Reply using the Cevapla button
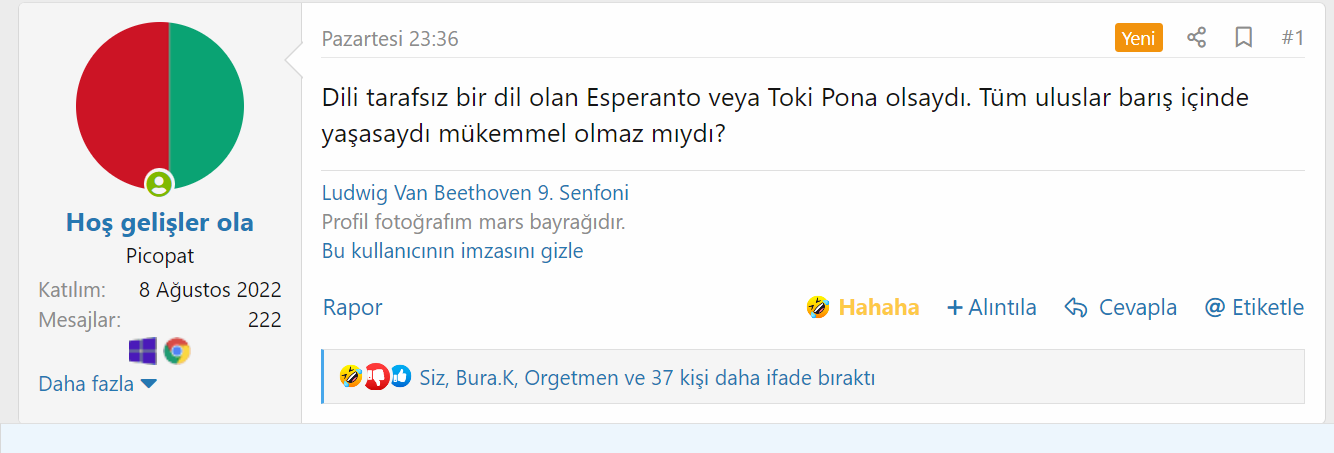The width and height of the screenshot is (1334, 453). [1121, 307]
